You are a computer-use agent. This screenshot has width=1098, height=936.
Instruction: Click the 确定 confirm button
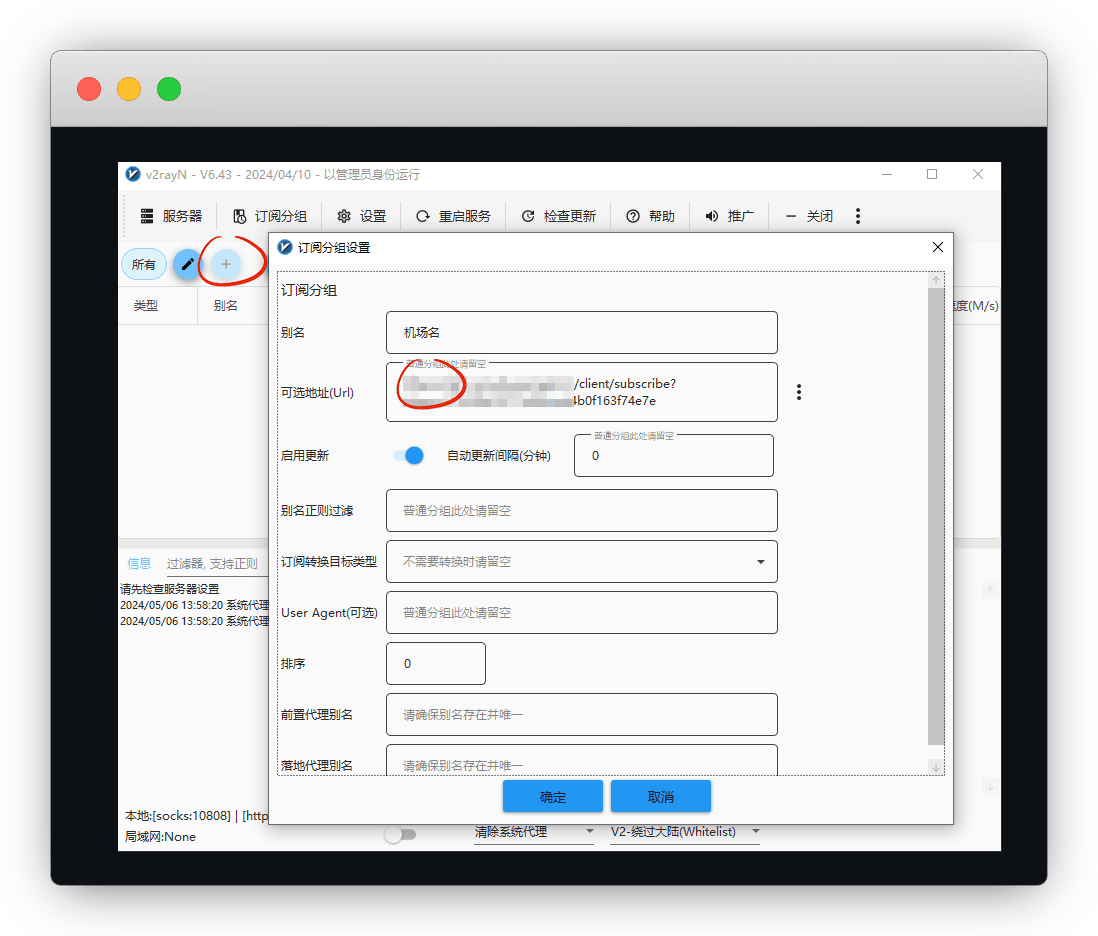point(553,797)
